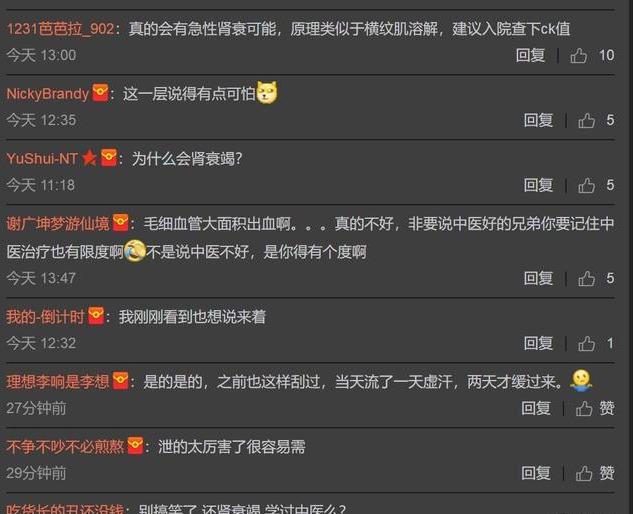Reply to 谢广坤梦游仙境's comment posted at 13:47
The image size is (633, 514).
tap(538, 278)
